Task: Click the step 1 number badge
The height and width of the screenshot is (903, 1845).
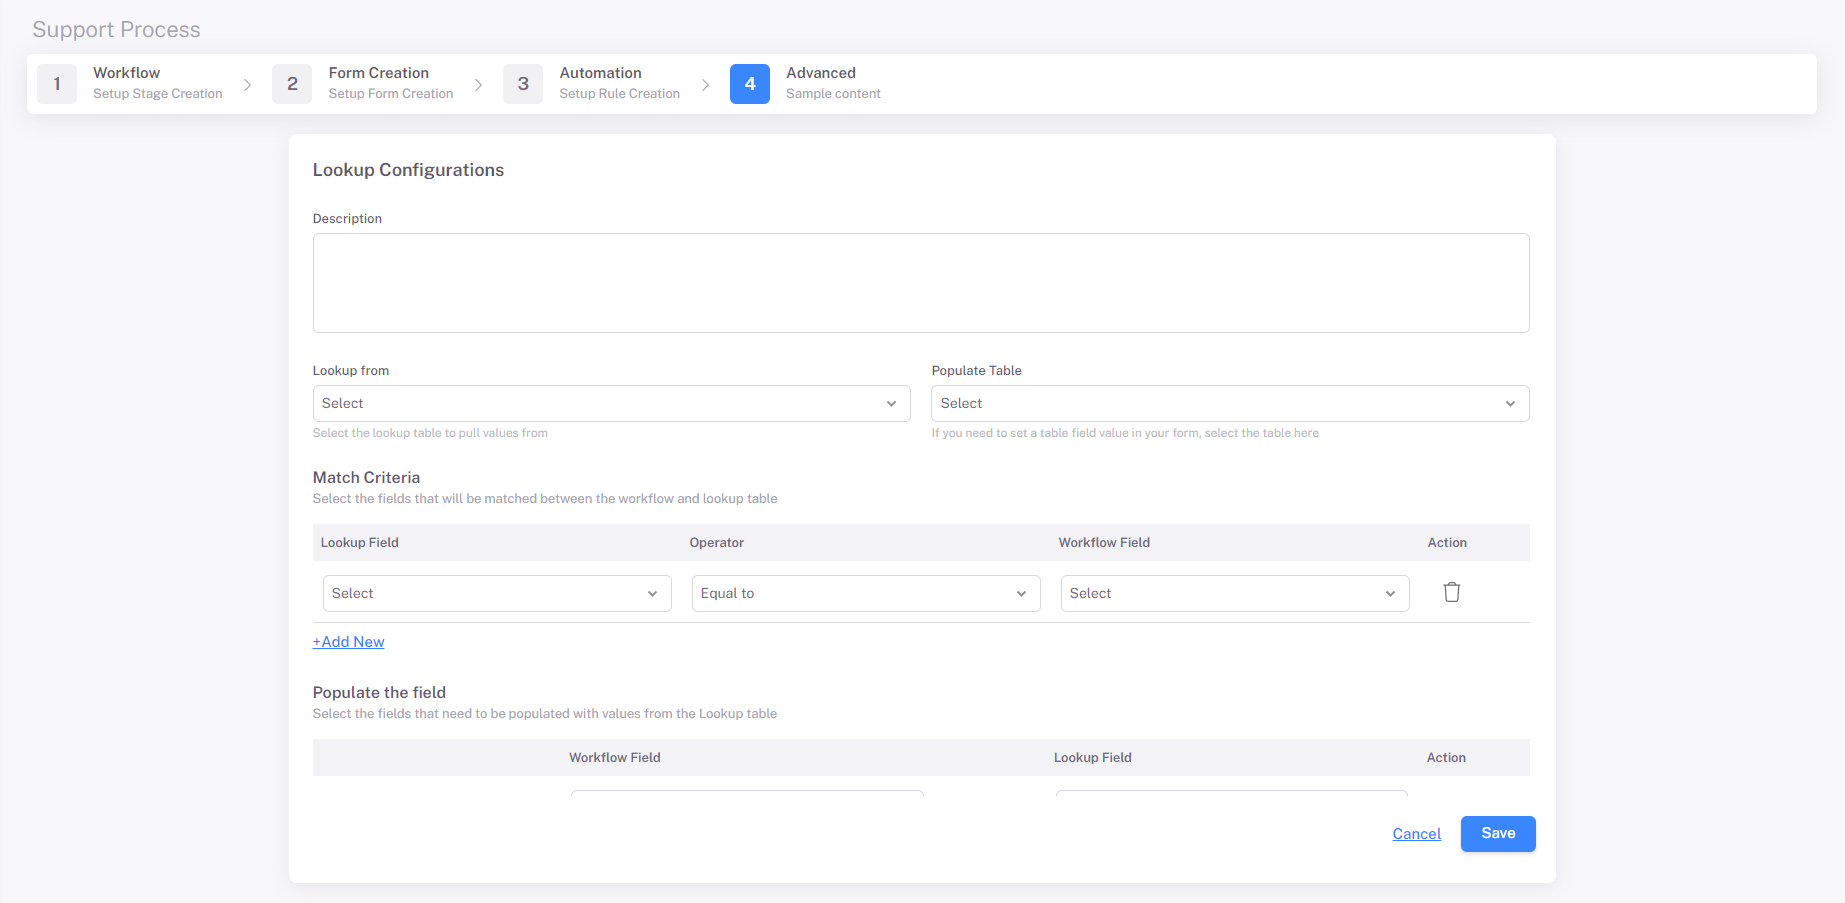Action: (57, 84)
